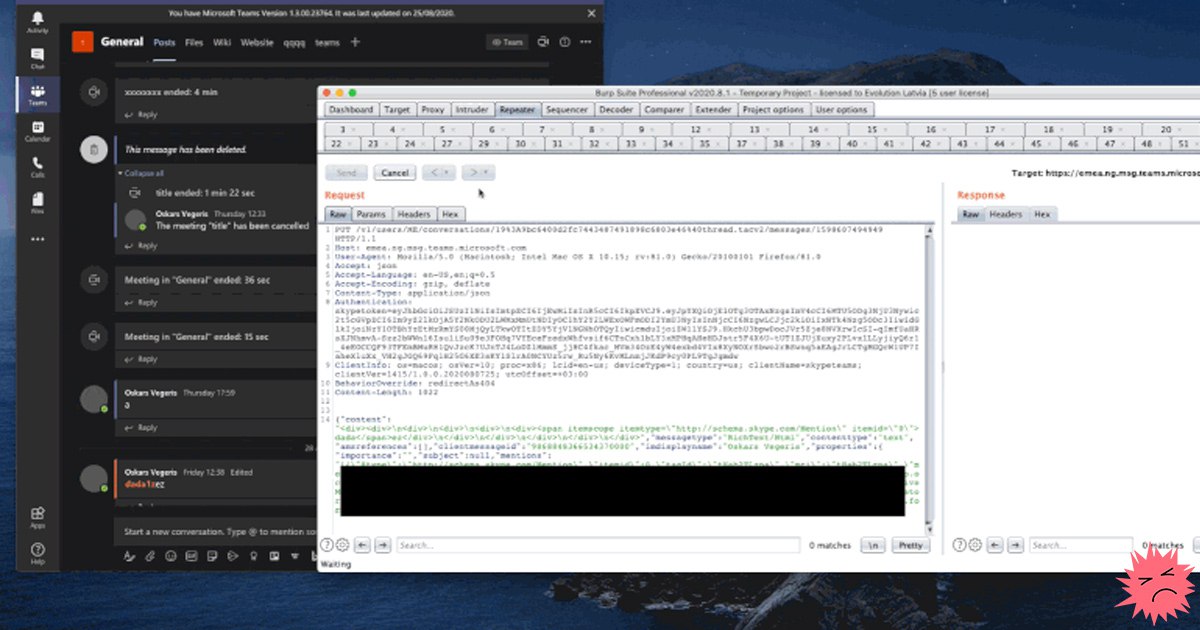The height and width of the screenshot is (630, 1200).
Task: Open Website tab in Teams channel
Action: 257,43
